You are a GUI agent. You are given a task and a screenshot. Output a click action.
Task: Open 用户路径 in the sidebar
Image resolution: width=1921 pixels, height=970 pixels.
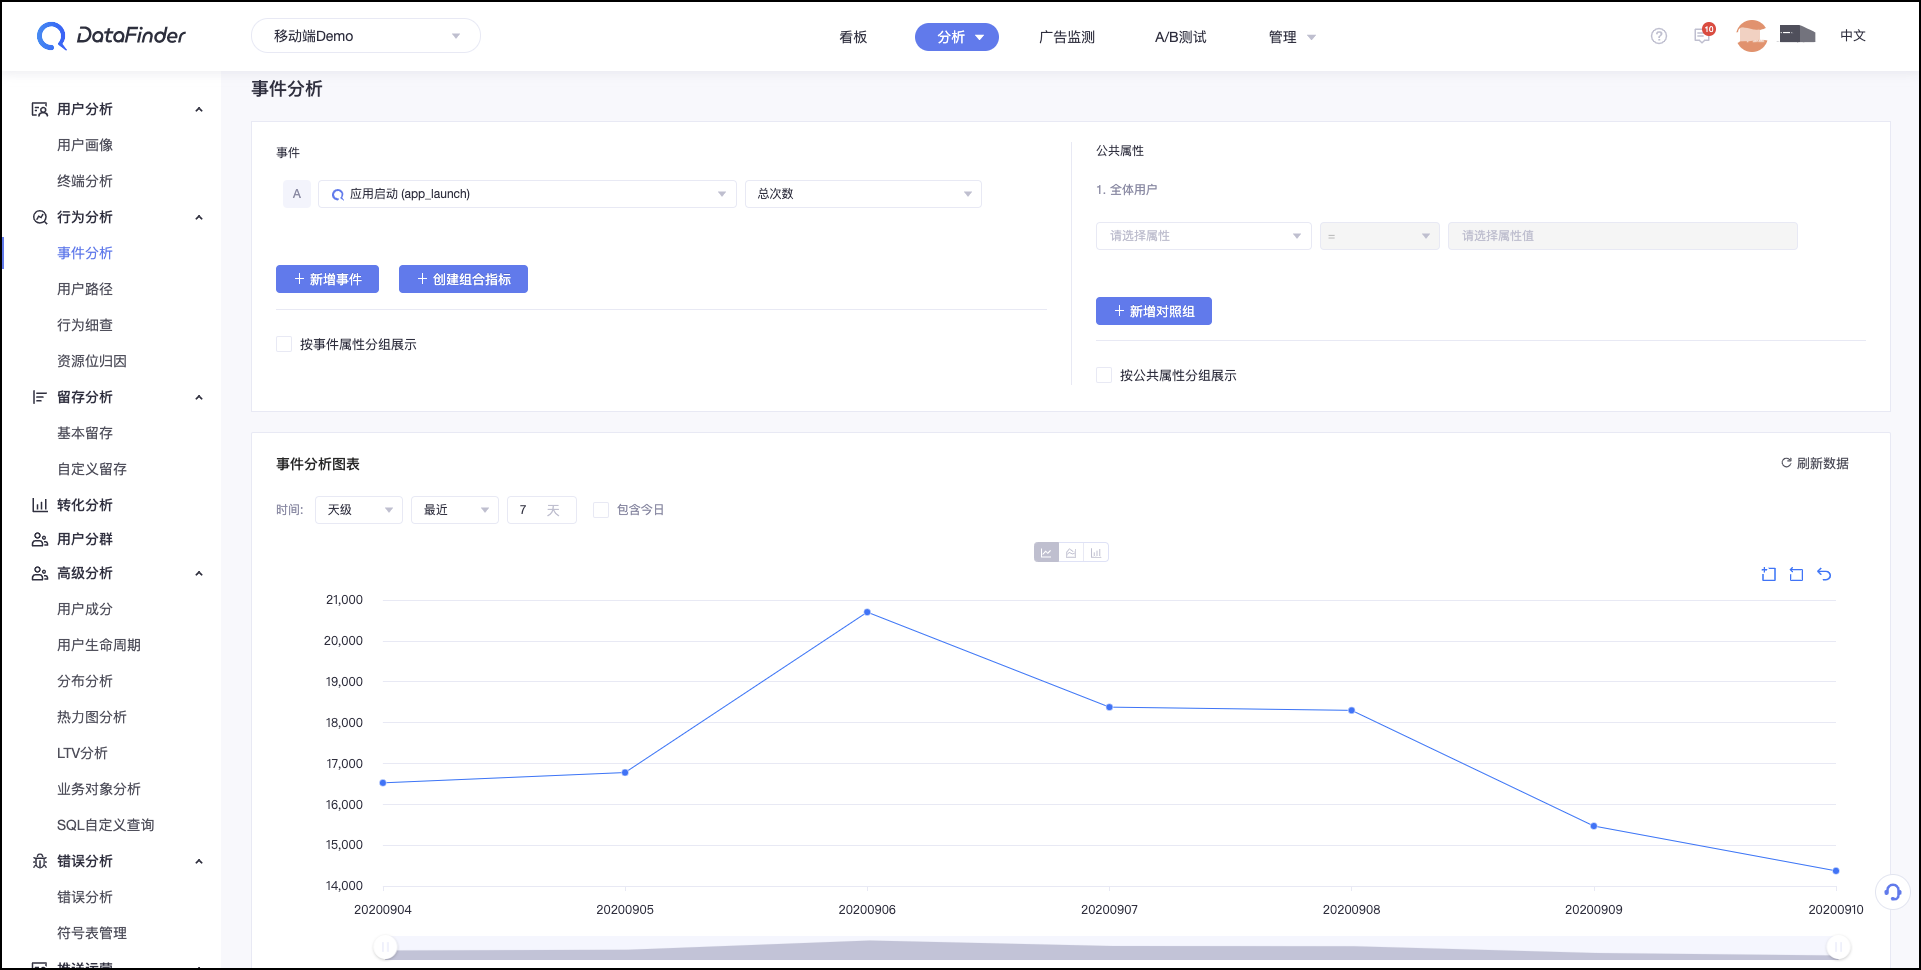[85, 289]
